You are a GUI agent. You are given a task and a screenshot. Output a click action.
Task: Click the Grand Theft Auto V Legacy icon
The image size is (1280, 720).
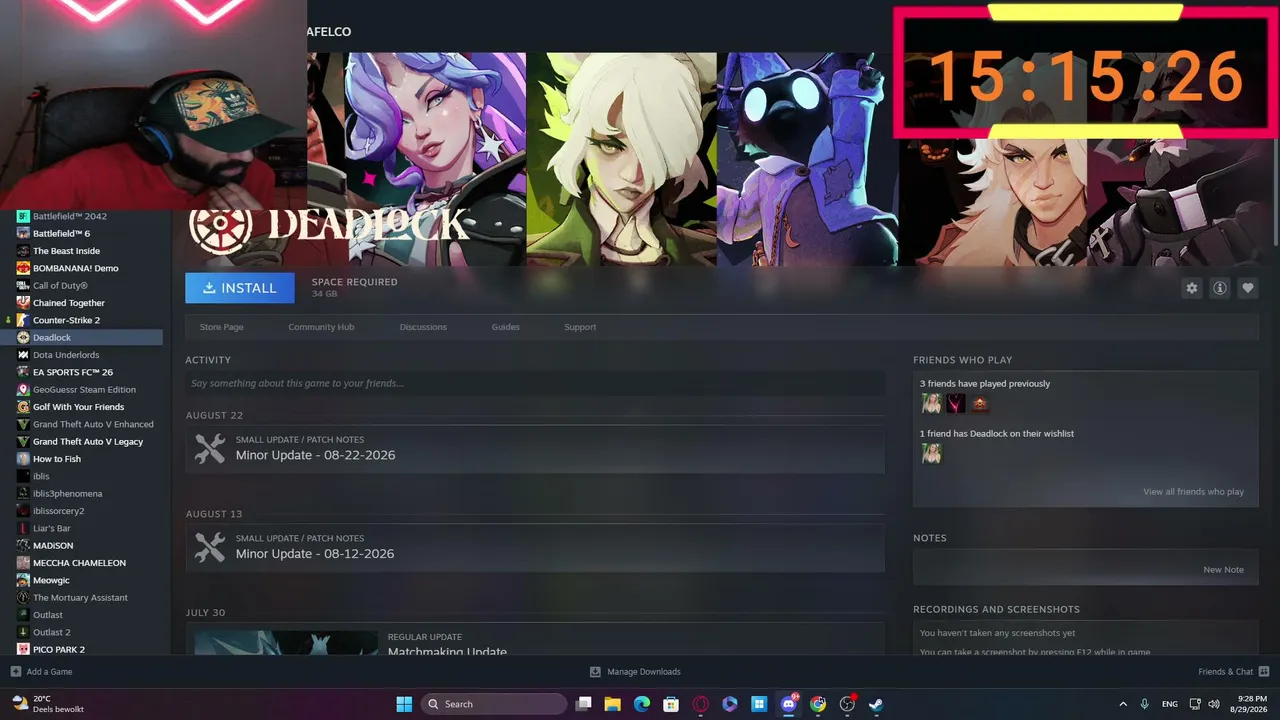pos(24,441)
